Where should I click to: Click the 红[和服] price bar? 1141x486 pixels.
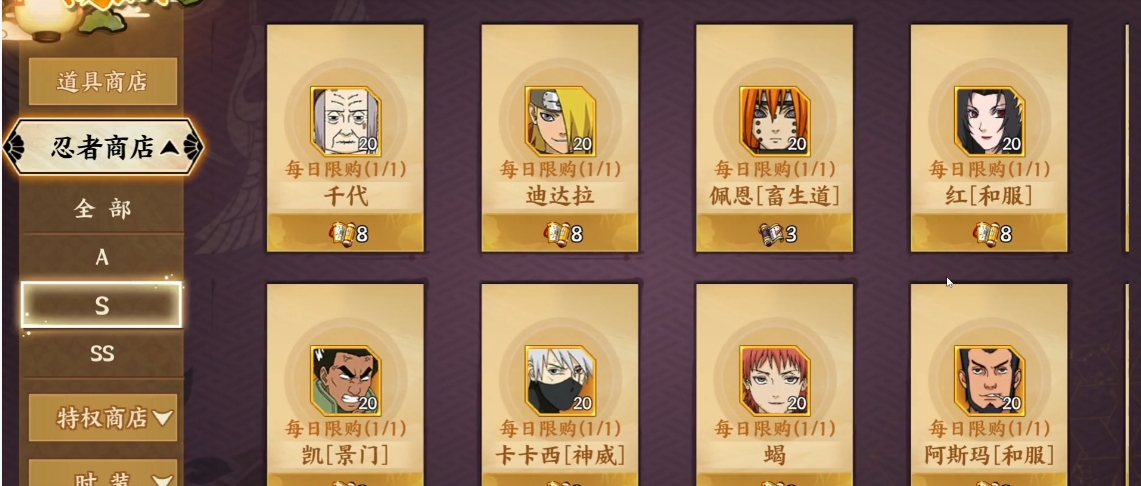(990, 233)
